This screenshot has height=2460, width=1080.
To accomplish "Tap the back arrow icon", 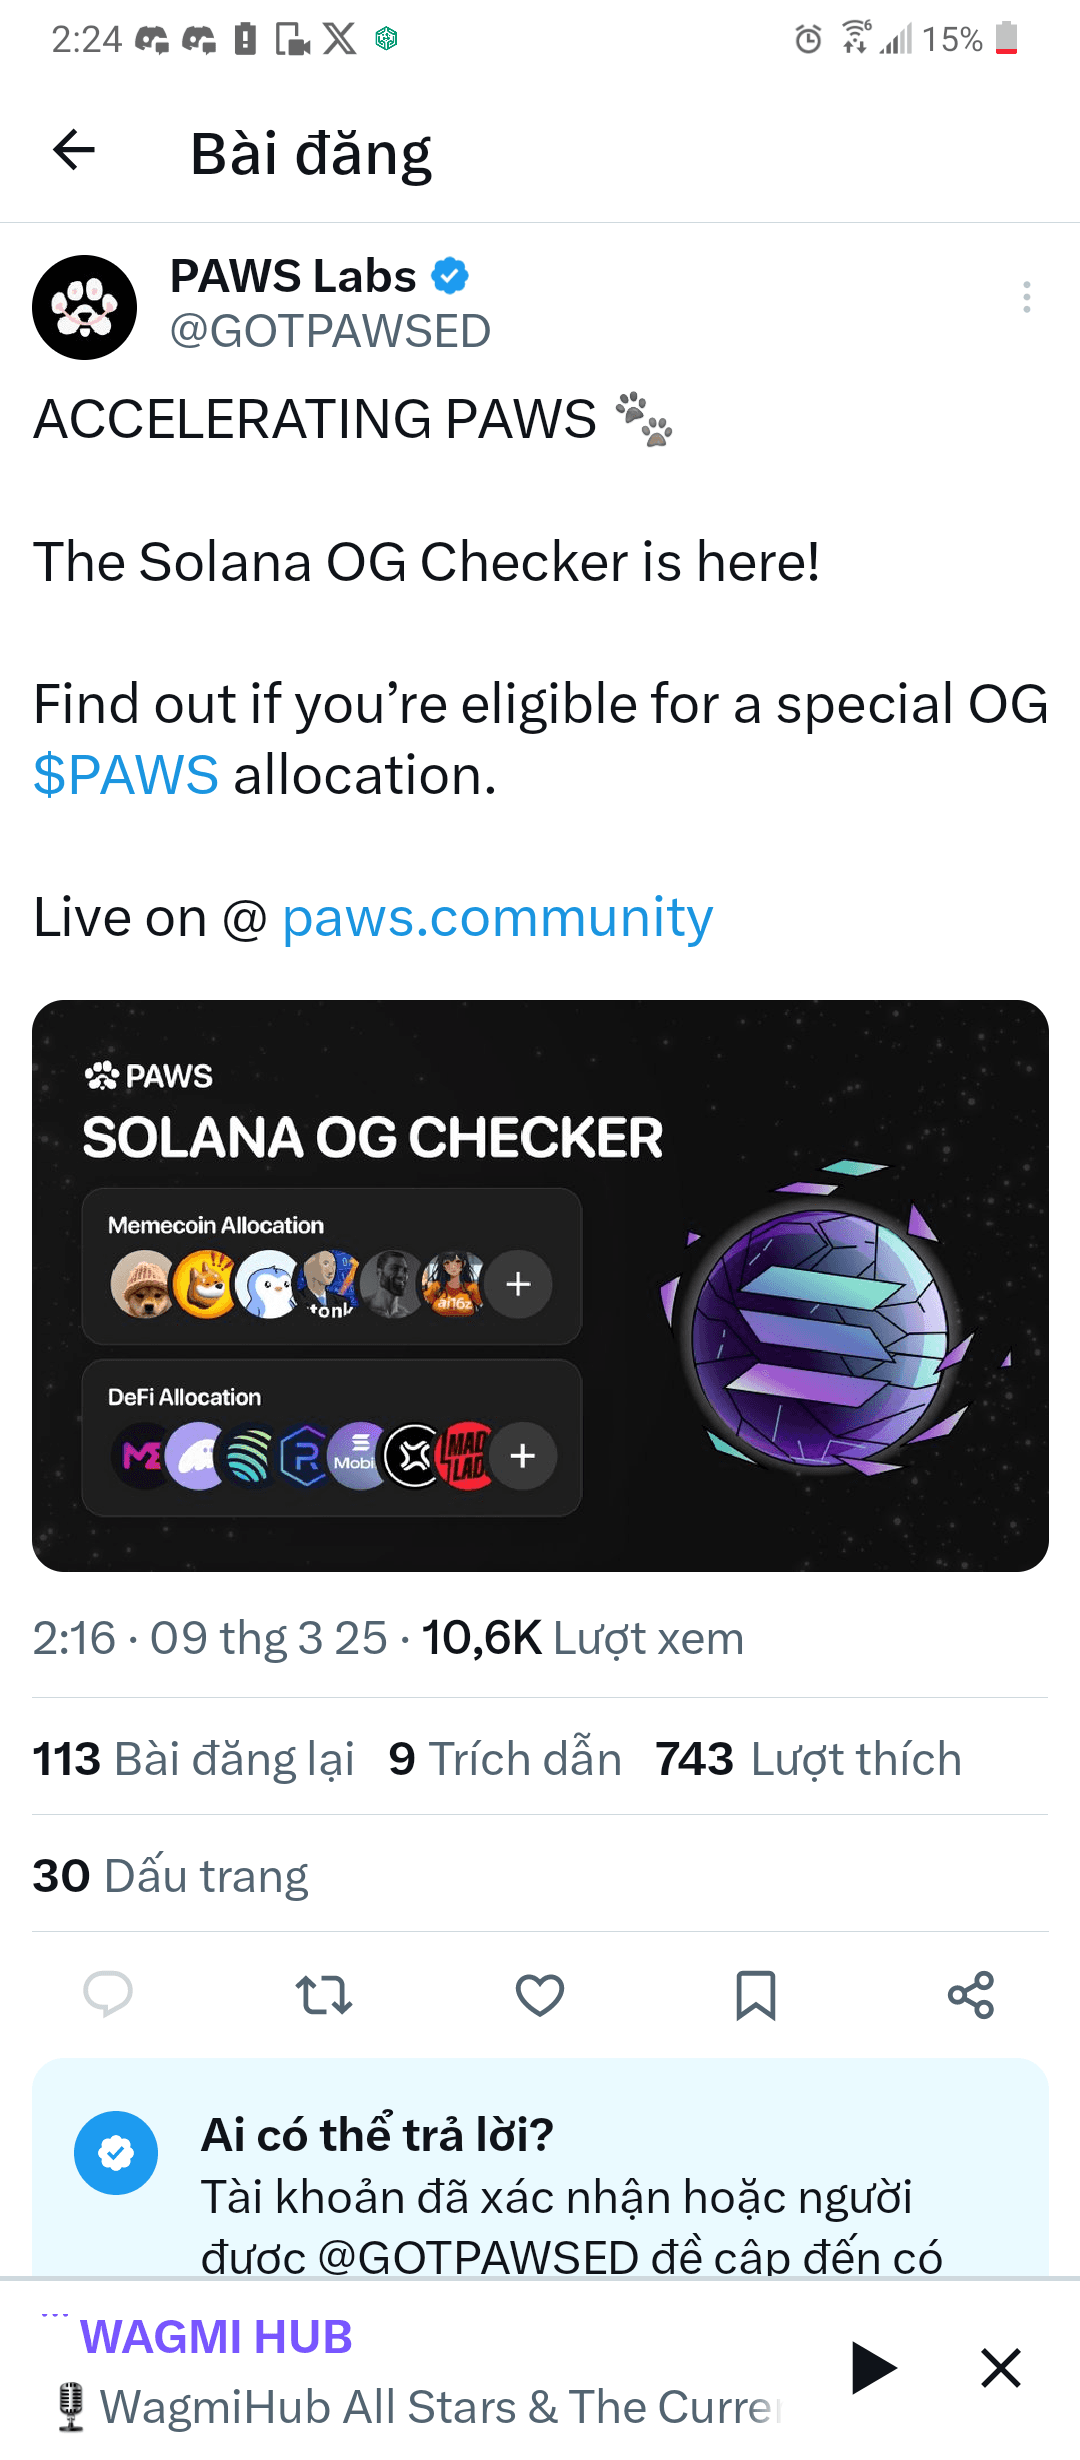I will (74, 151).
